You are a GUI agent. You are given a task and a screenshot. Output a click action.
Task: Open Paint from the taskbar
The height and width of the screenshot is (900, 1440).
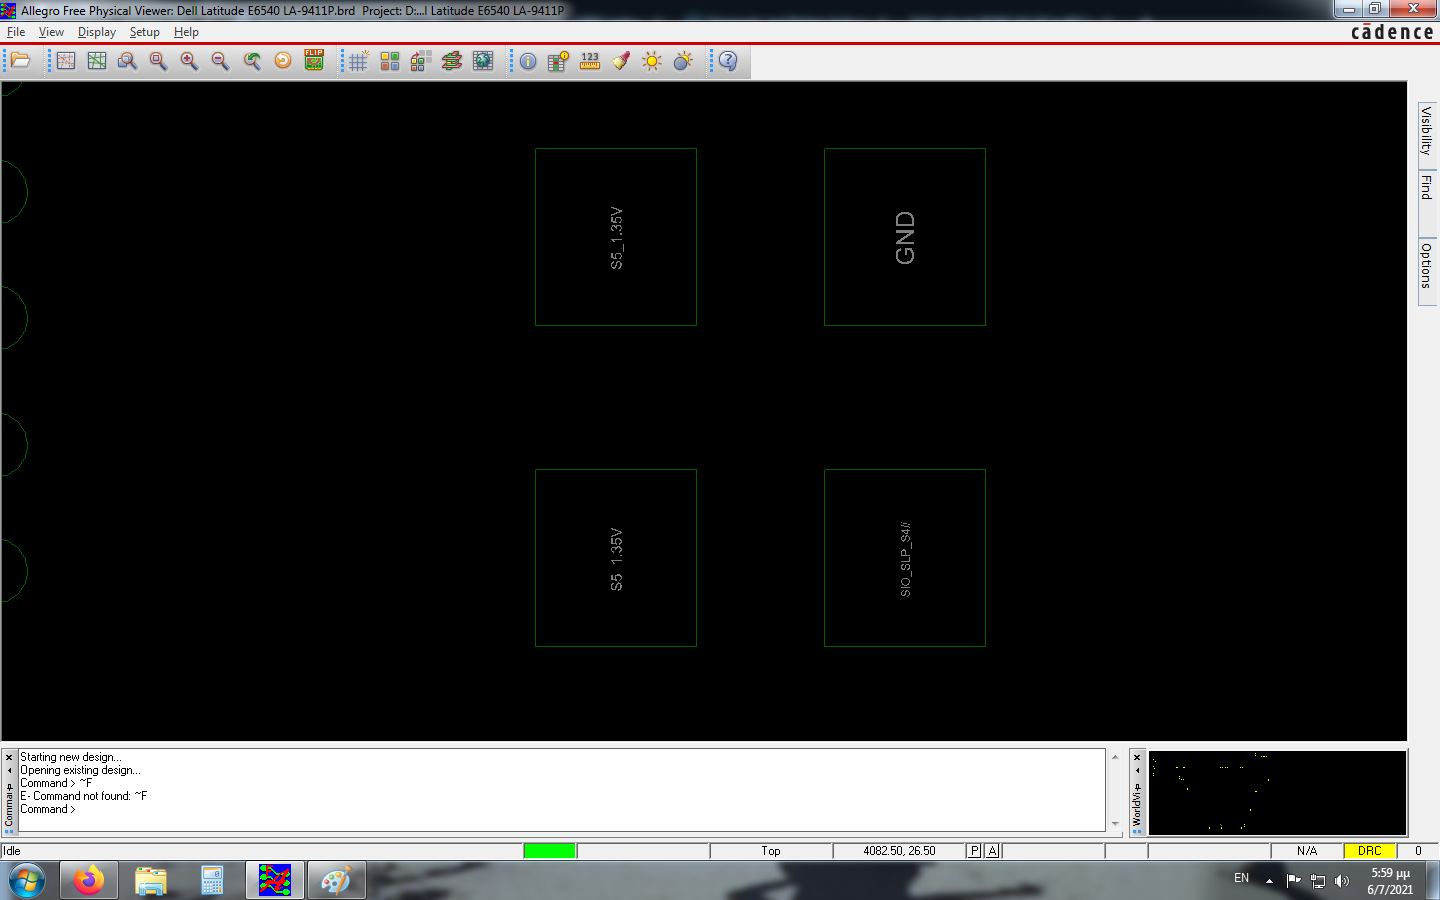[x=336, y=881]
